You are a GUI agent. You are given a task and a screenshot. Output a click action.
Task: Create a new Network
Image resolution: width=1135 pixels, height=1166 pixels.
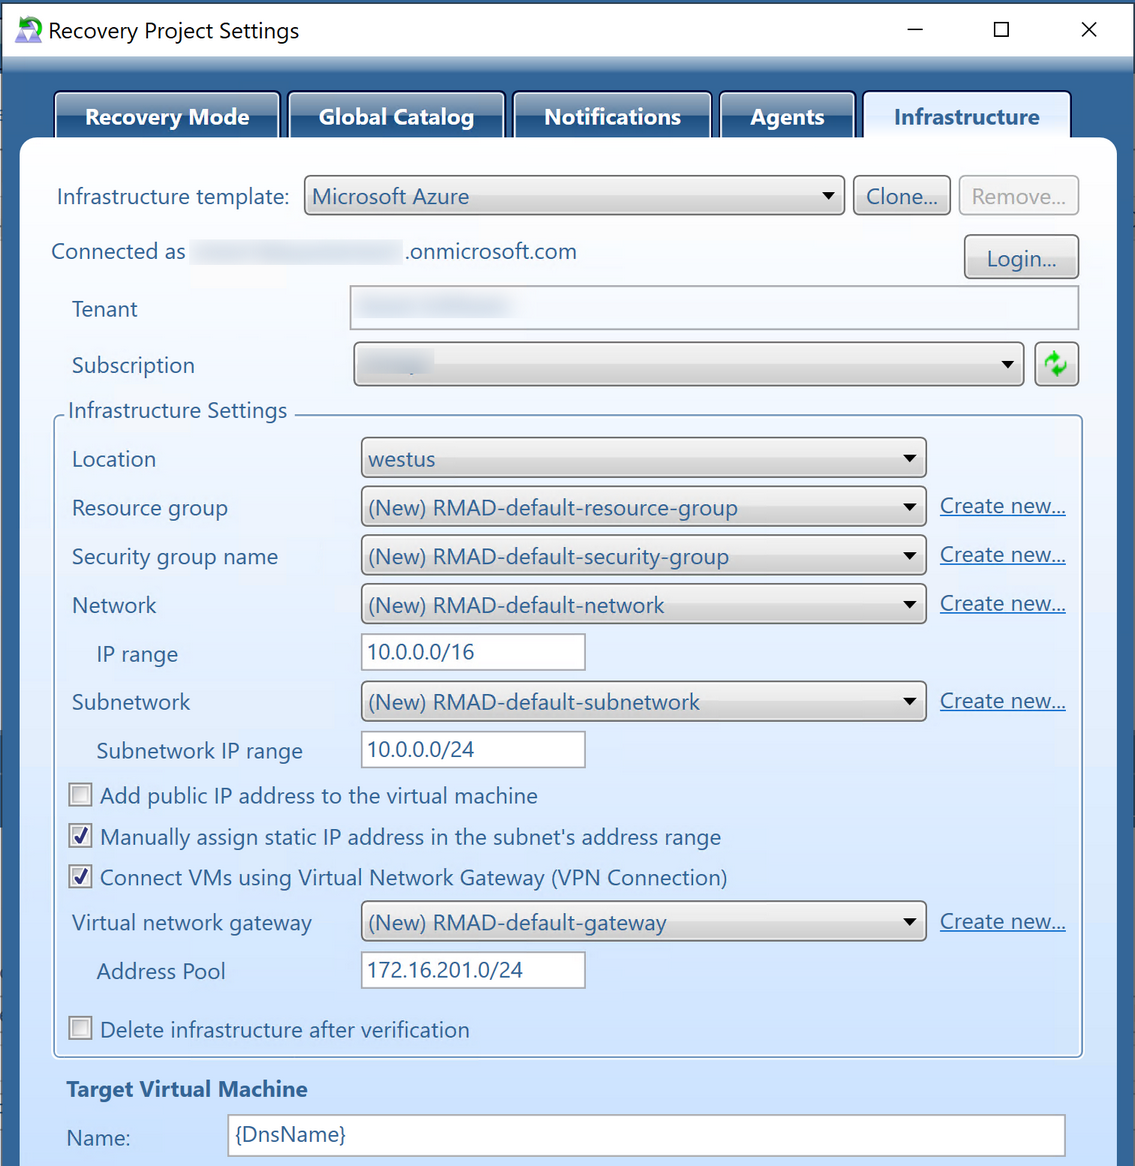[x=1002, y=603]
